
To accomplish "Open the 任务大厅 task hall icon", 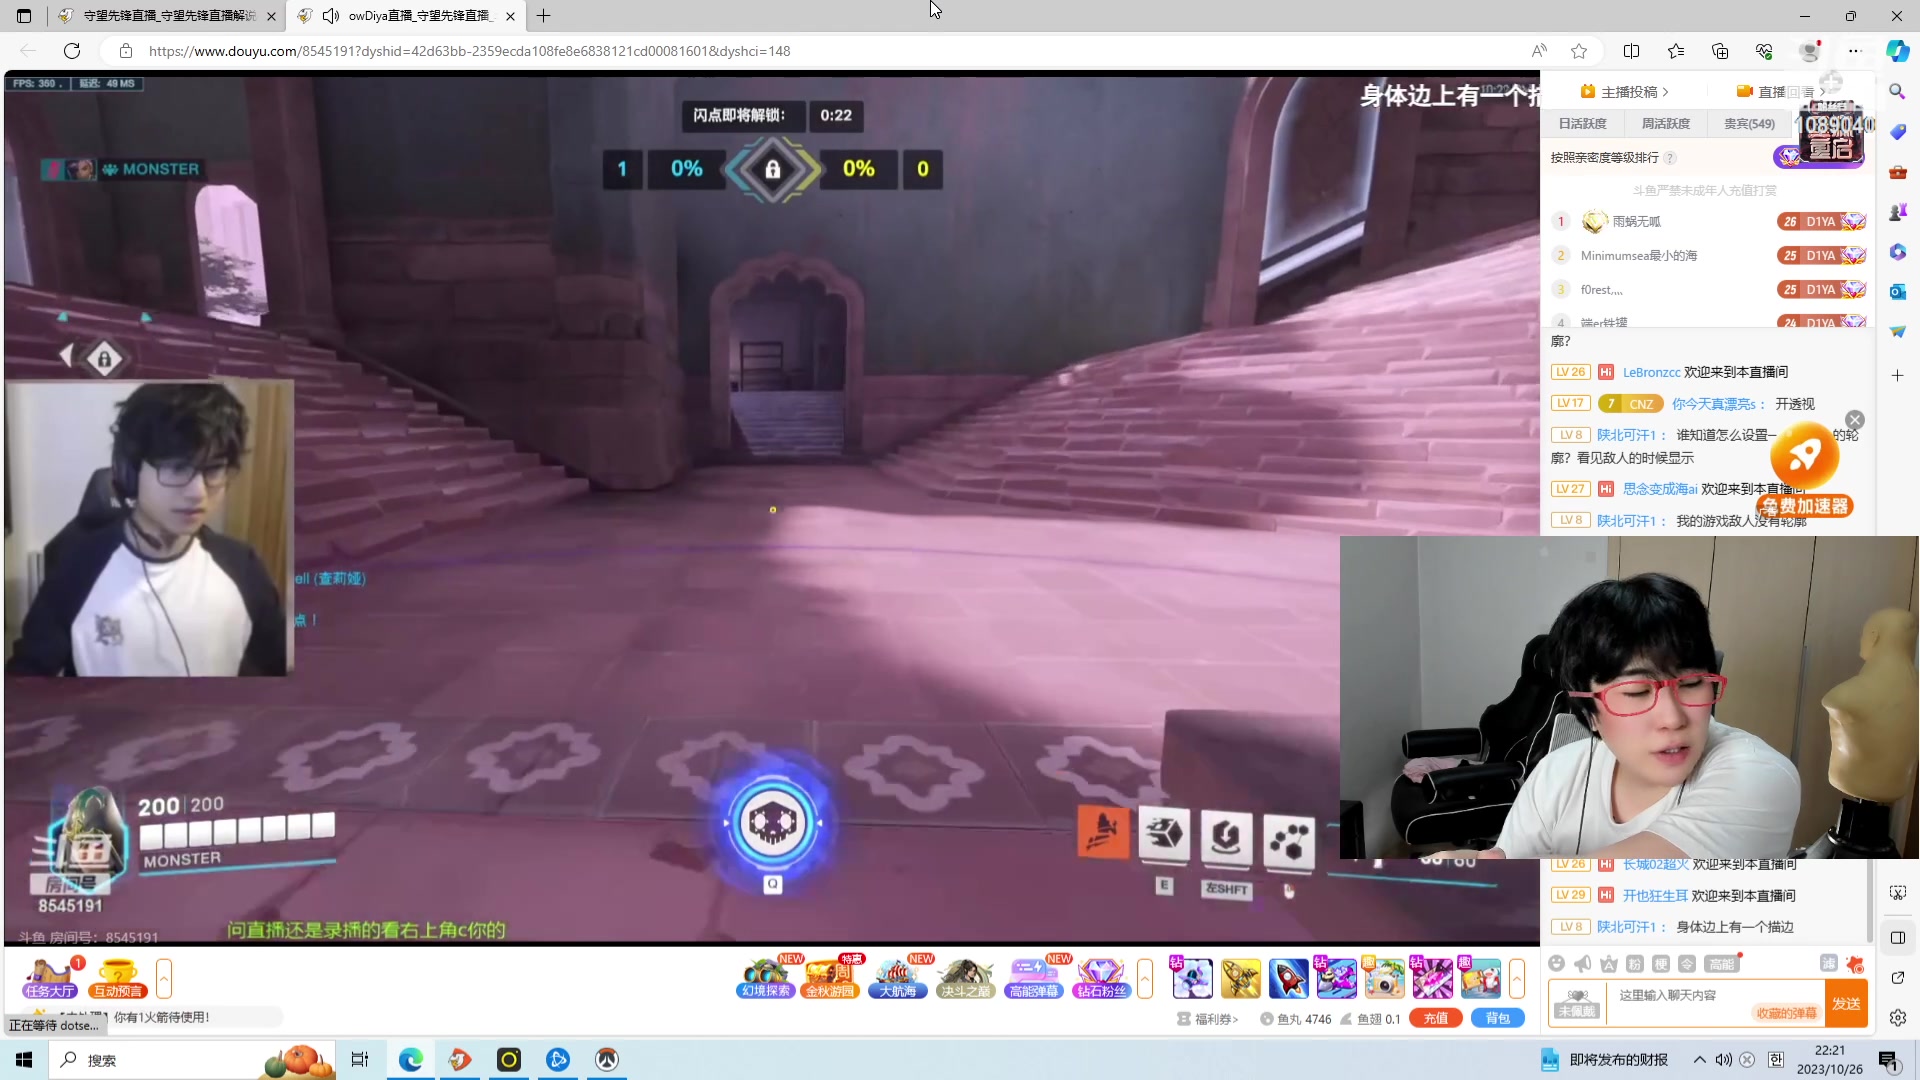I will pos(50,978).
